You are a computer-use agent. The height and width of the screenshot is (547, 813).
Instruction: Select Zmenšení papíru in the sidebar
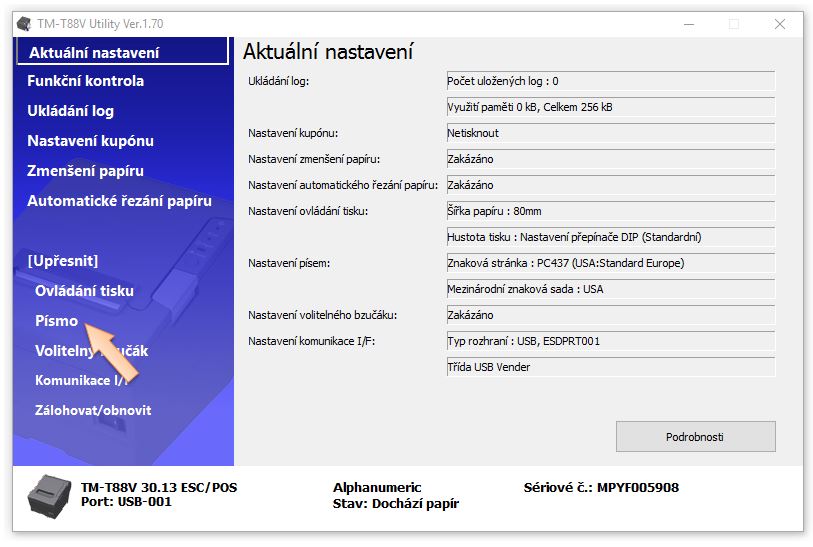(x=85, y=171)
